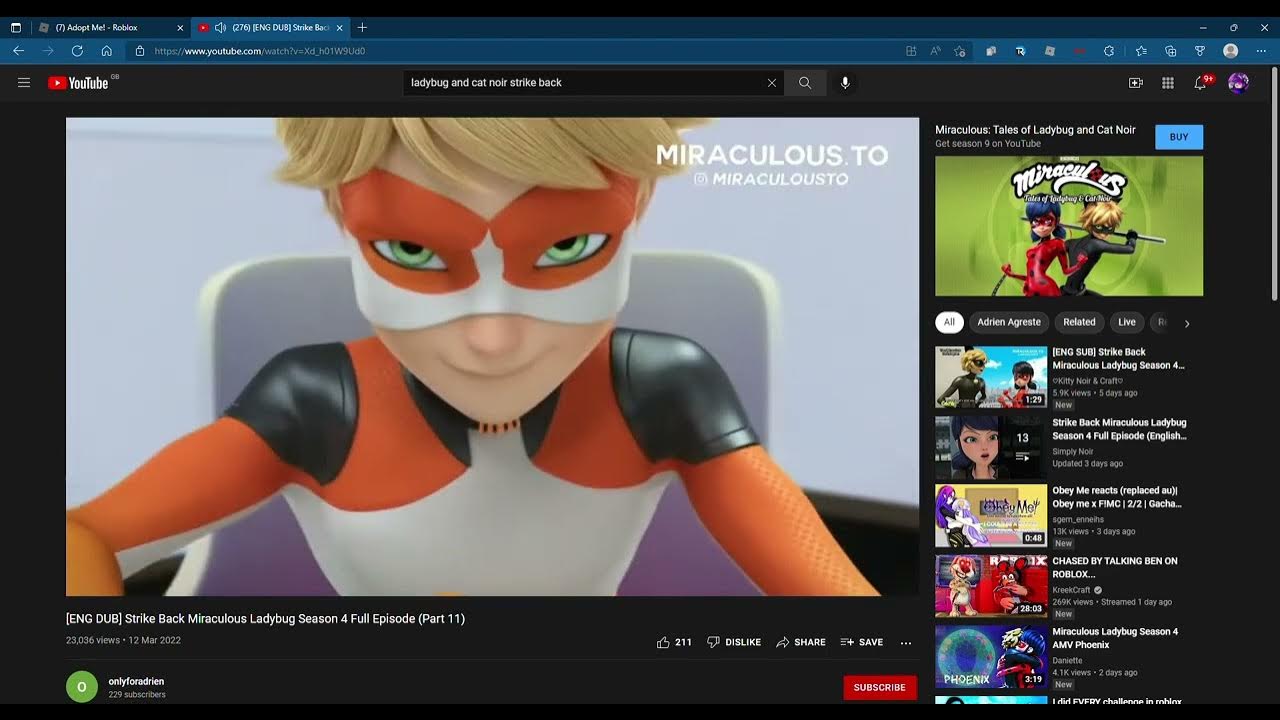Open Read aloud icon in address bar
This screenshot has width=1280, height=720.
point(936,51)
